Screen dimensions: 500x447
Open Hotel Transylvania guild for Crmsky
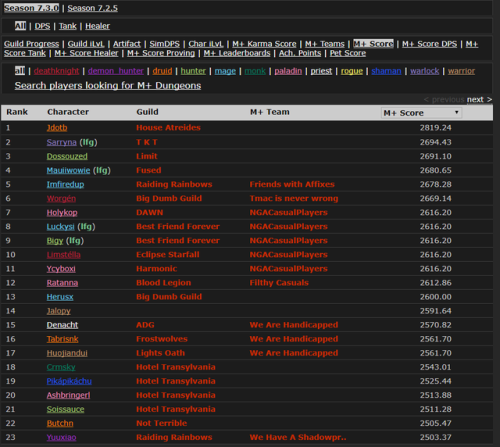click(x=176, y=367)
